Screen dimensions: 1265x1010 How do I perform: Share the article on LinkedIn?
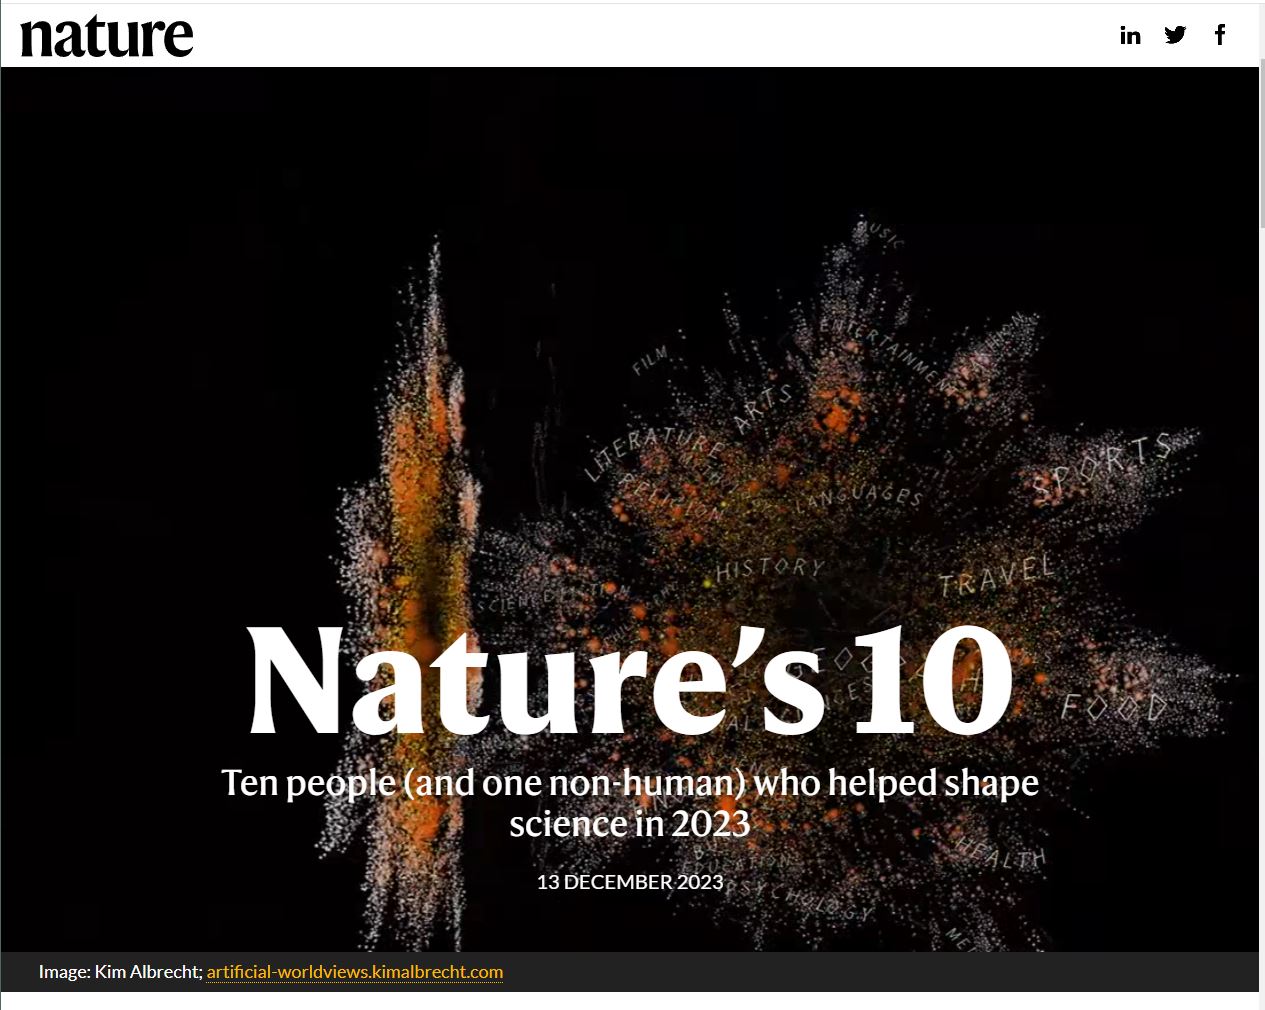1130,35
